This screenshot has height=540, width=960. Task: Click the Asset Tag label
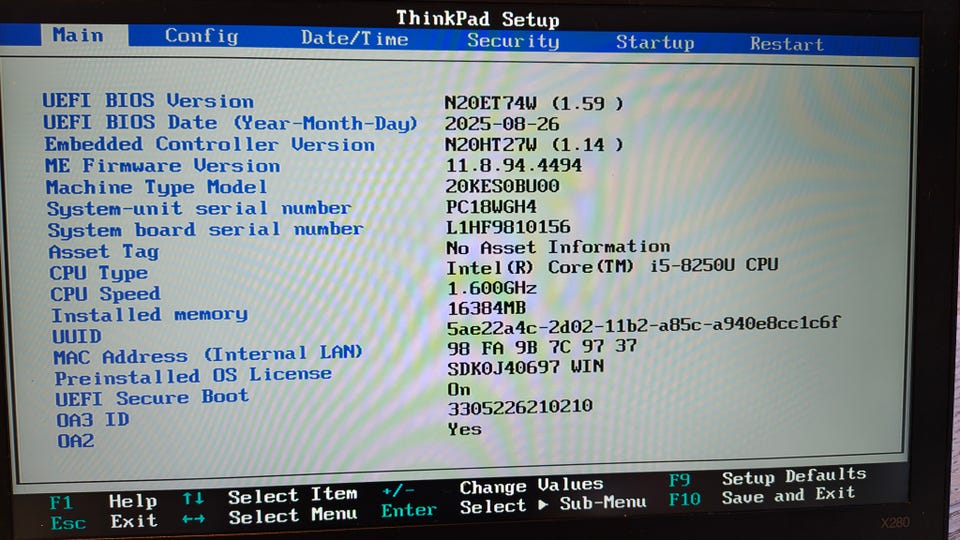point(104,252)
